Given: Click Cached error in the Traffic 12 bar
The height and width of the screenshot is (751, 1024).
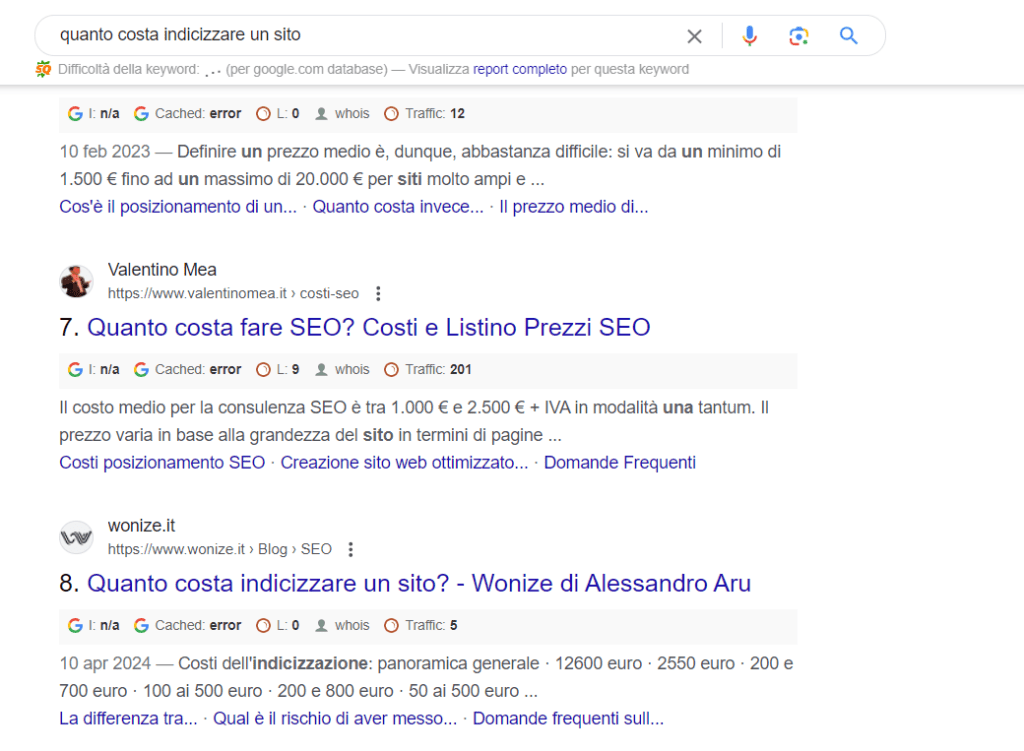Looking at the screenshot, I should coord(187,114).
